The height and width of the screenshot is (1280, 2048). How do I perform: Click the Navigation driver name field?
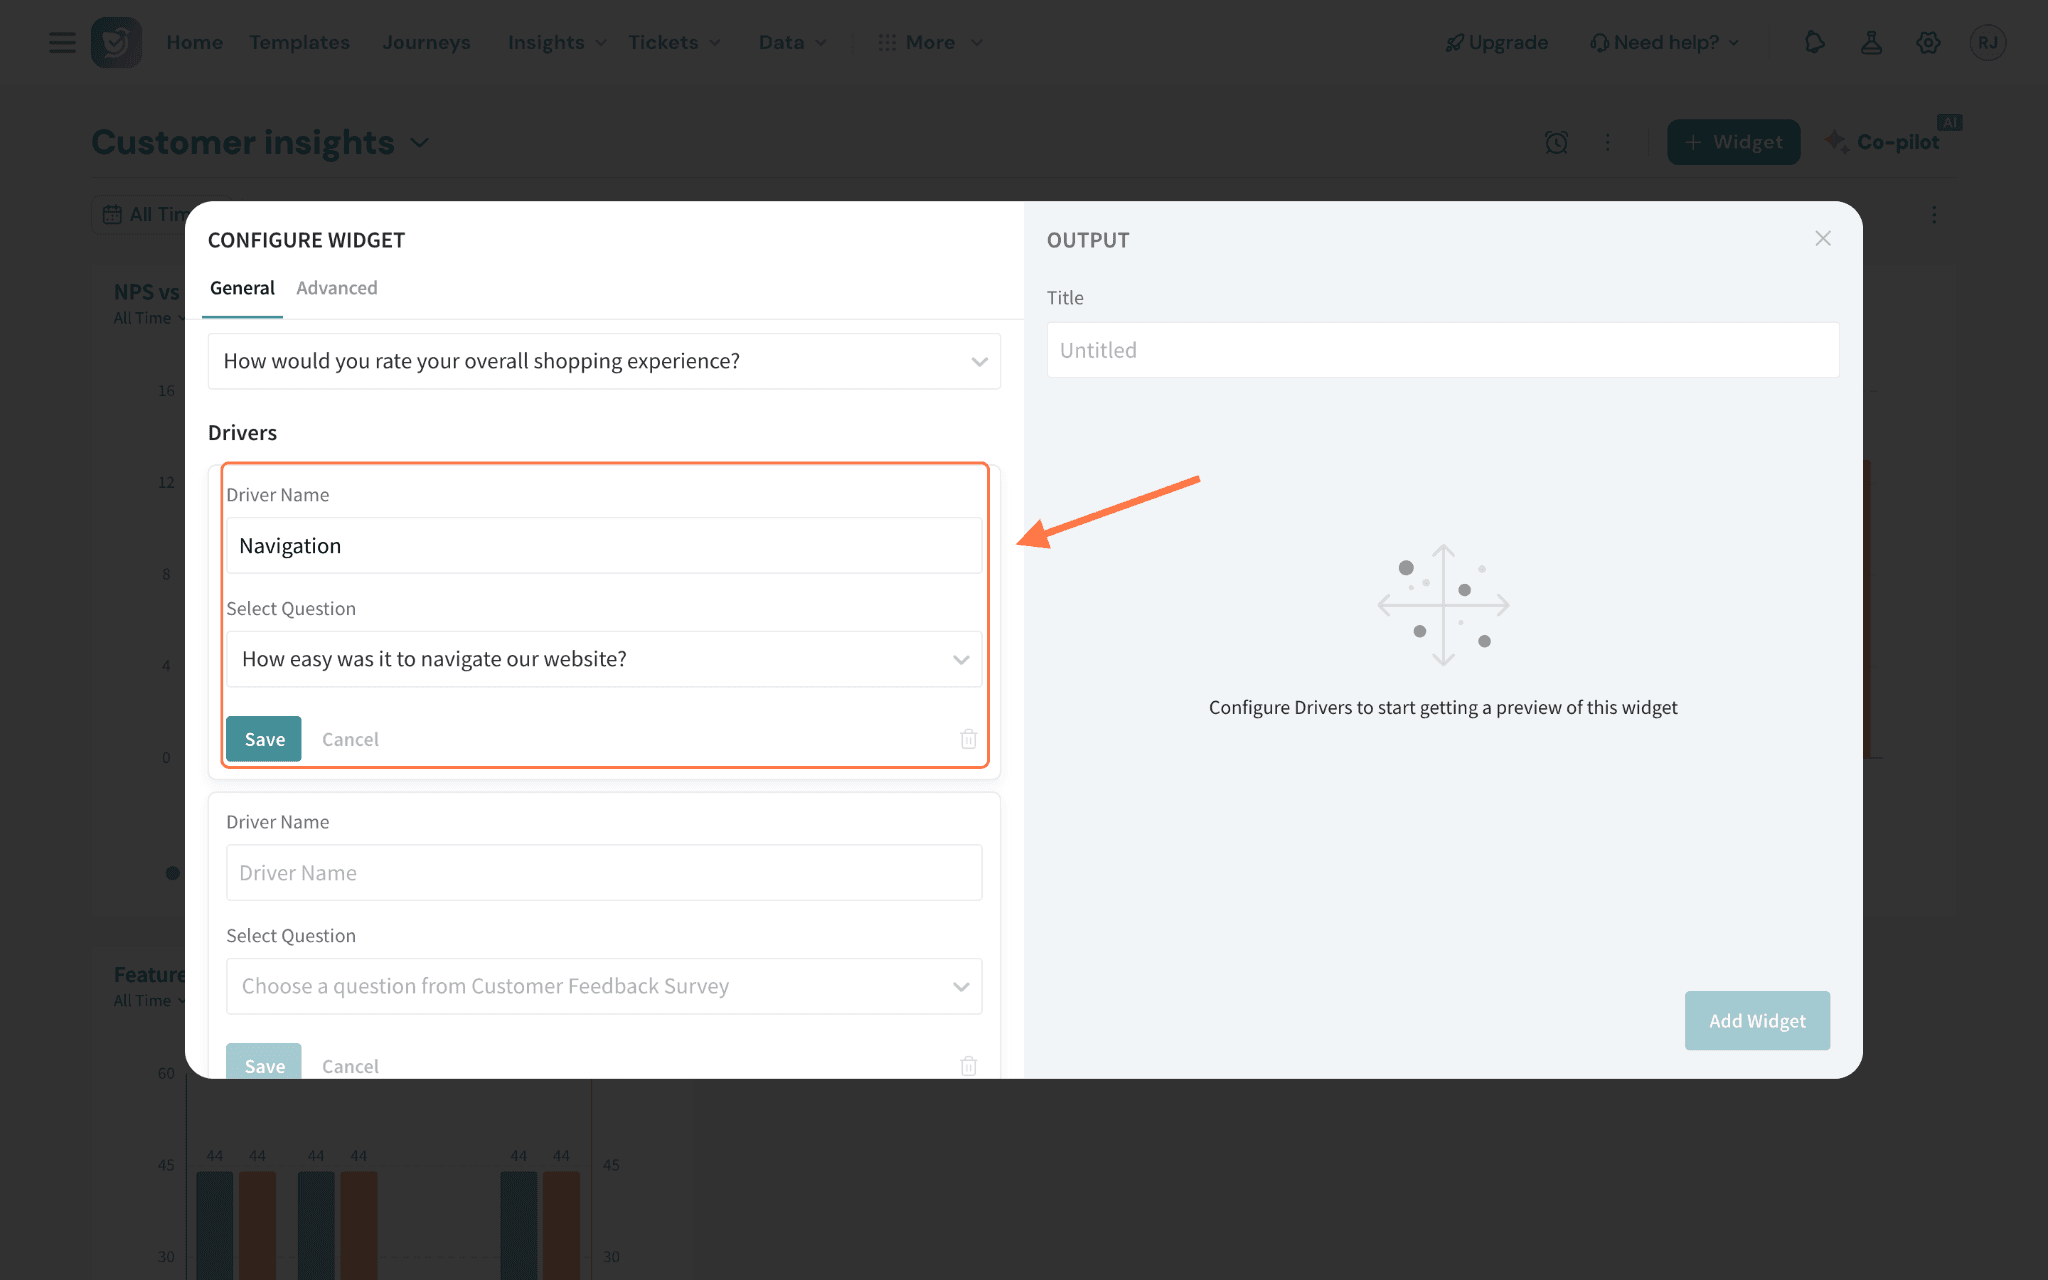pos(604,545)
